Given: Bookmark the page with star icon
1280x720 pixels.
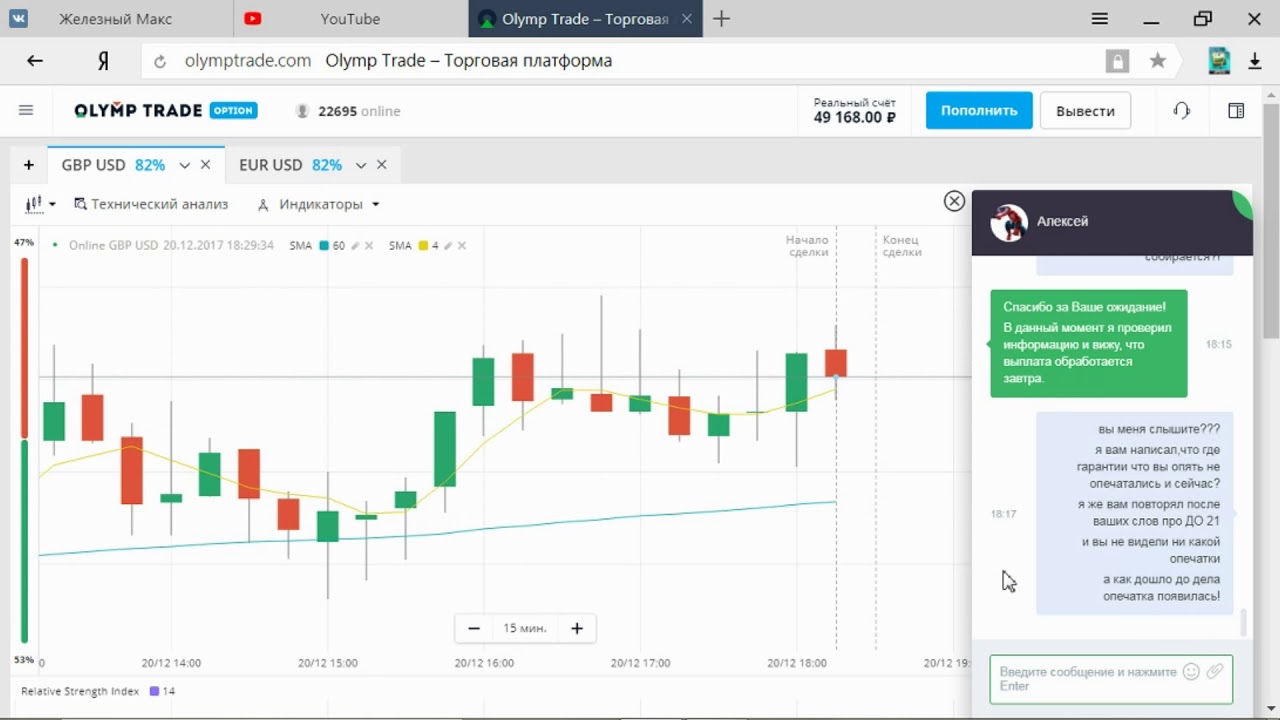Looking at the screenshot, I should click(x=1158, y=61).
